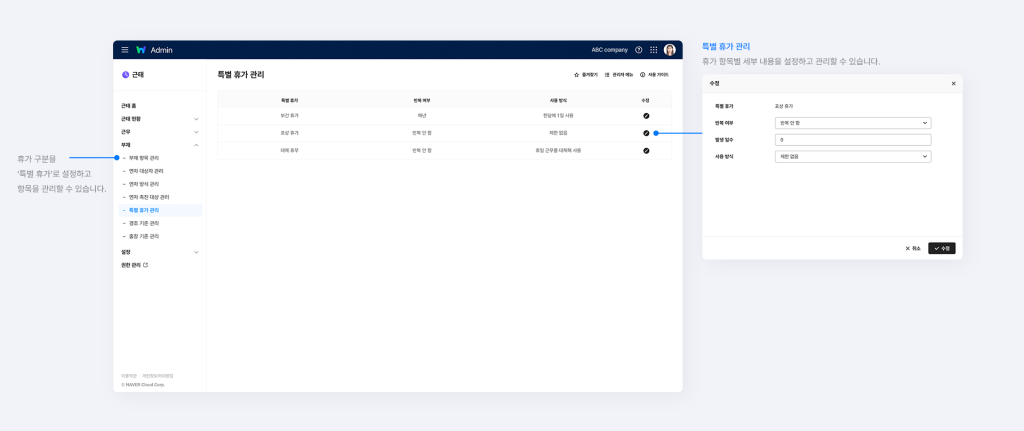Viewport: 1024px width, 431px height.
Task: Select 연차 대상자 관리 in sidebar
Action: click(146, 171)
